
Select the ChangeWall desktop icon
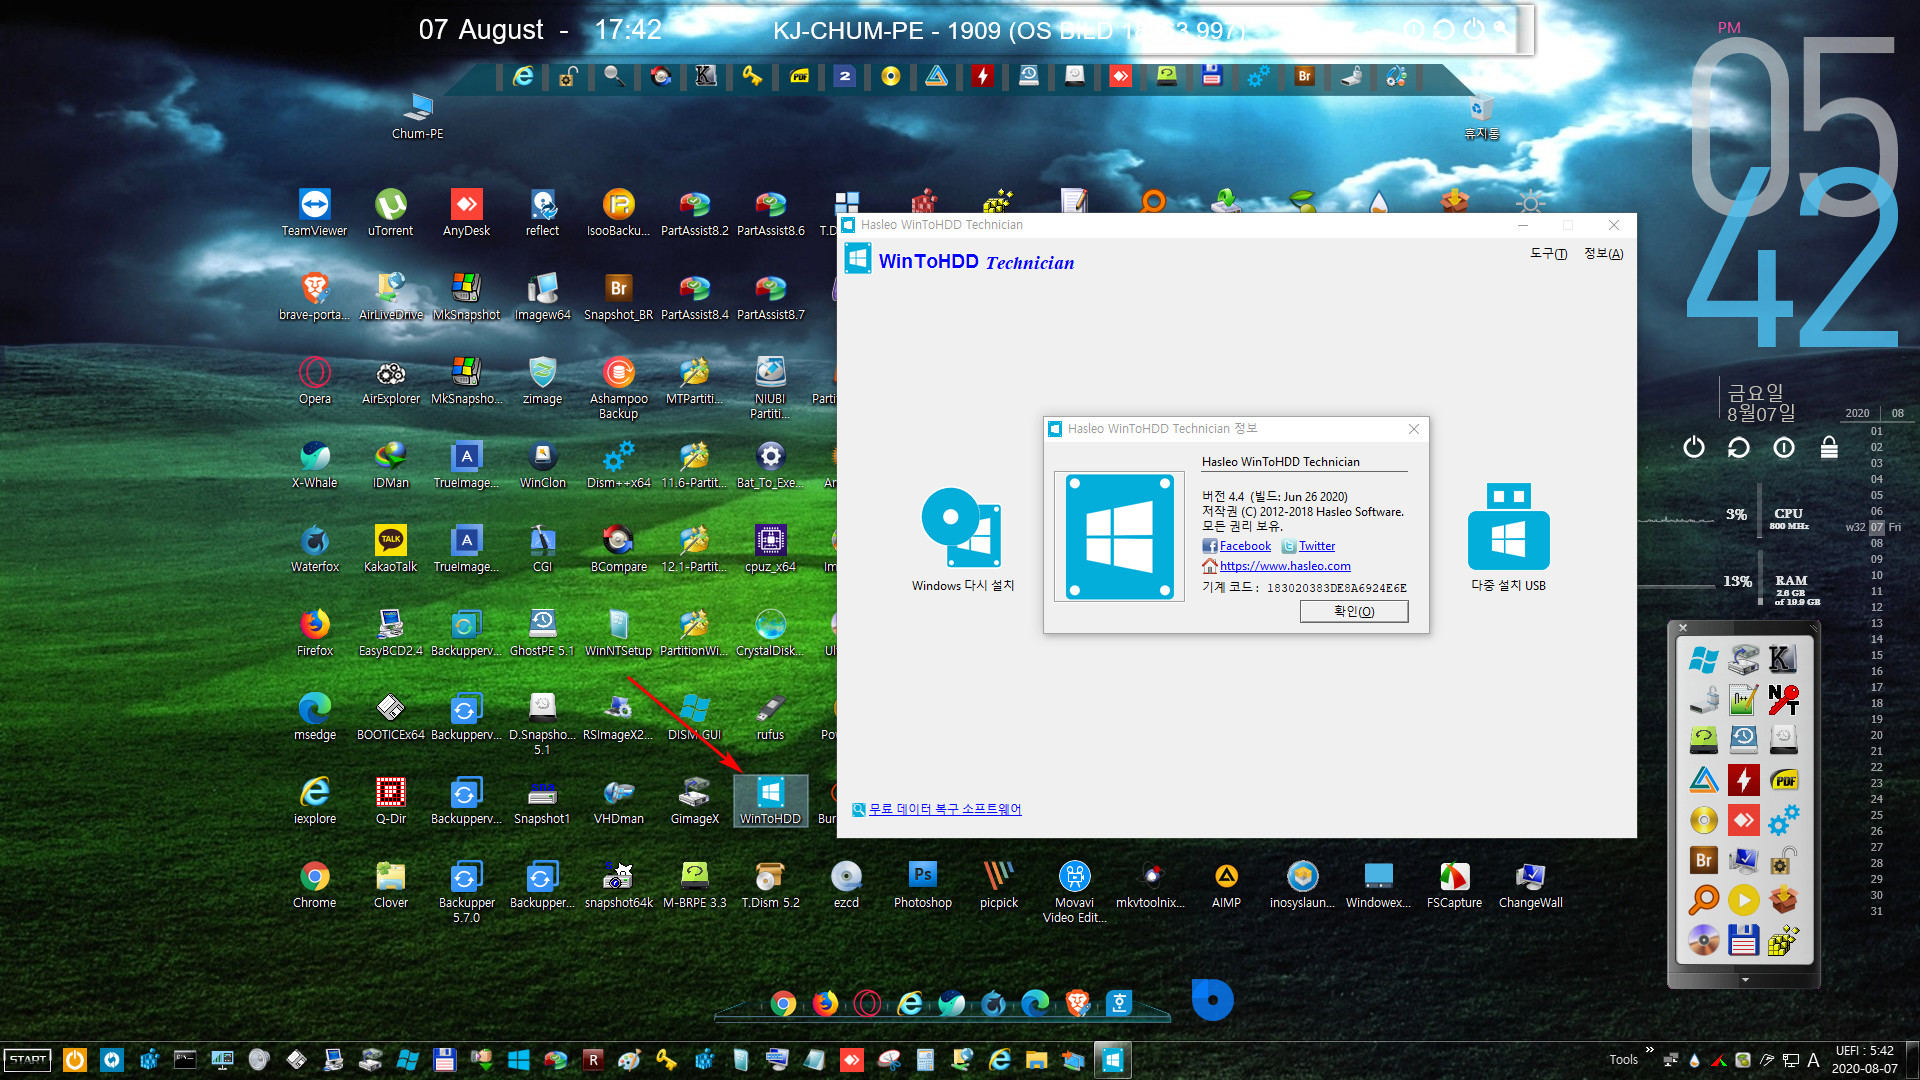click(1530, 885)
